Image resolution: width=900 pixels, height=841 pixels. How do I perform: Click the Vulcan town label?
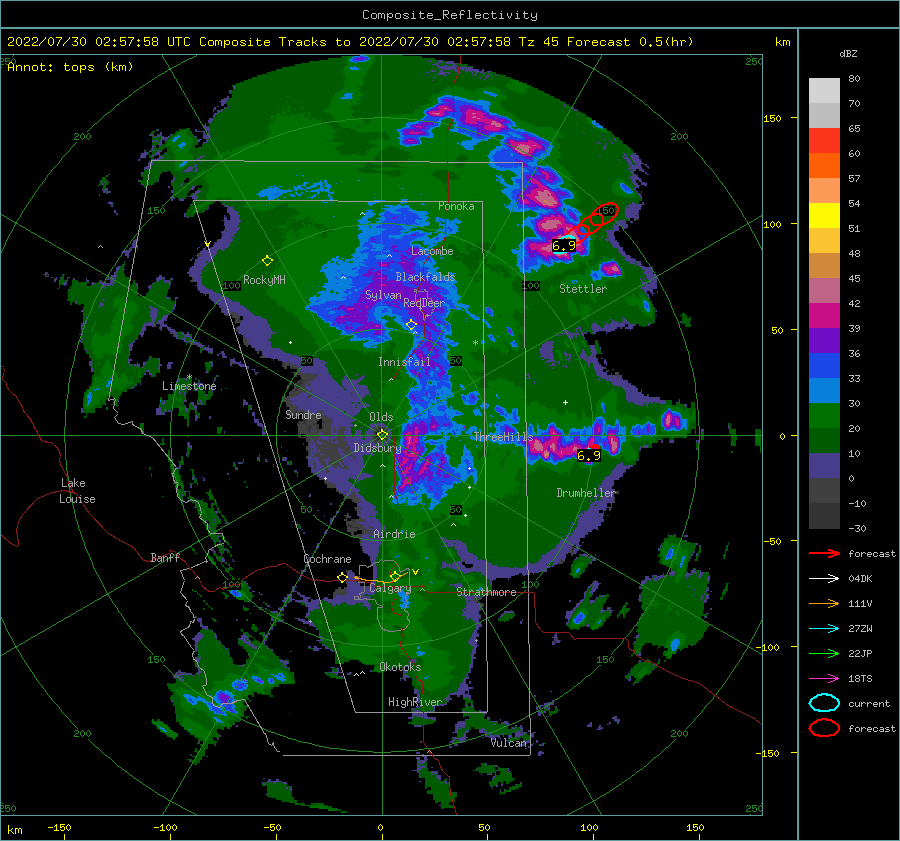508,743
